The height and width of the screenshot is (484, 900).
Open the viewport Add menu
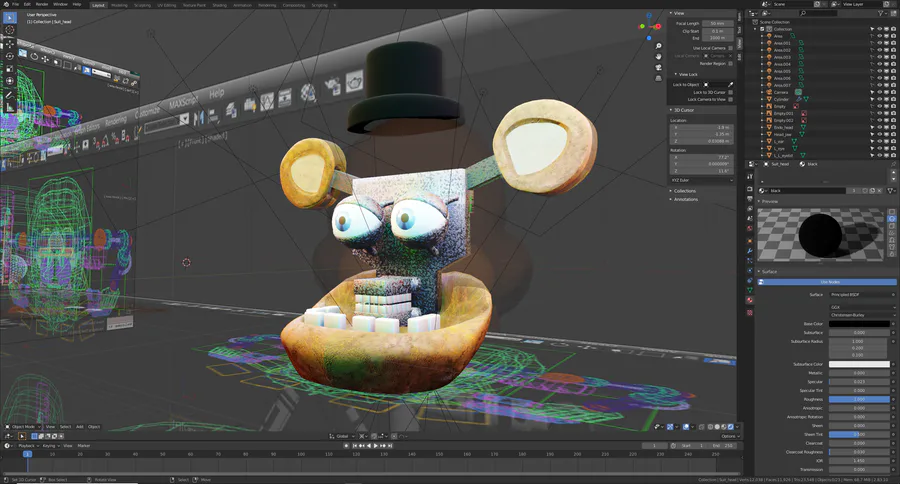(80, 427)
